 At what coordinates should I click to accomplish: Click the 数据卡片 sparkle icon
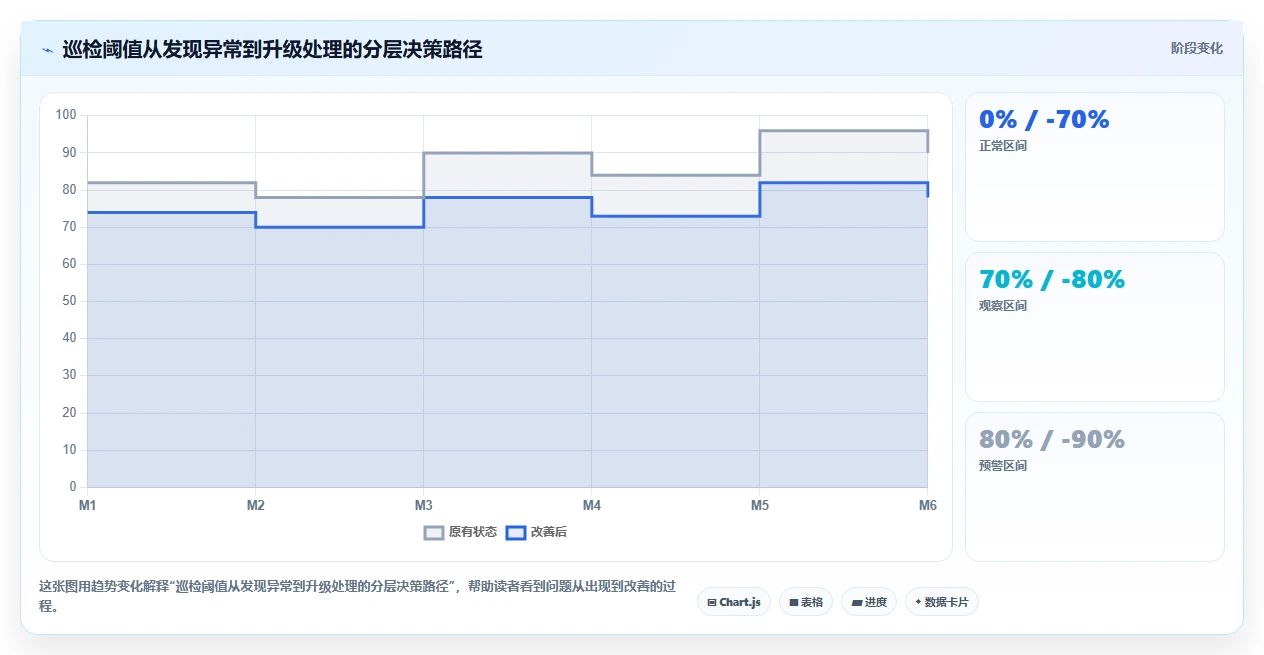tap(918, 602)
